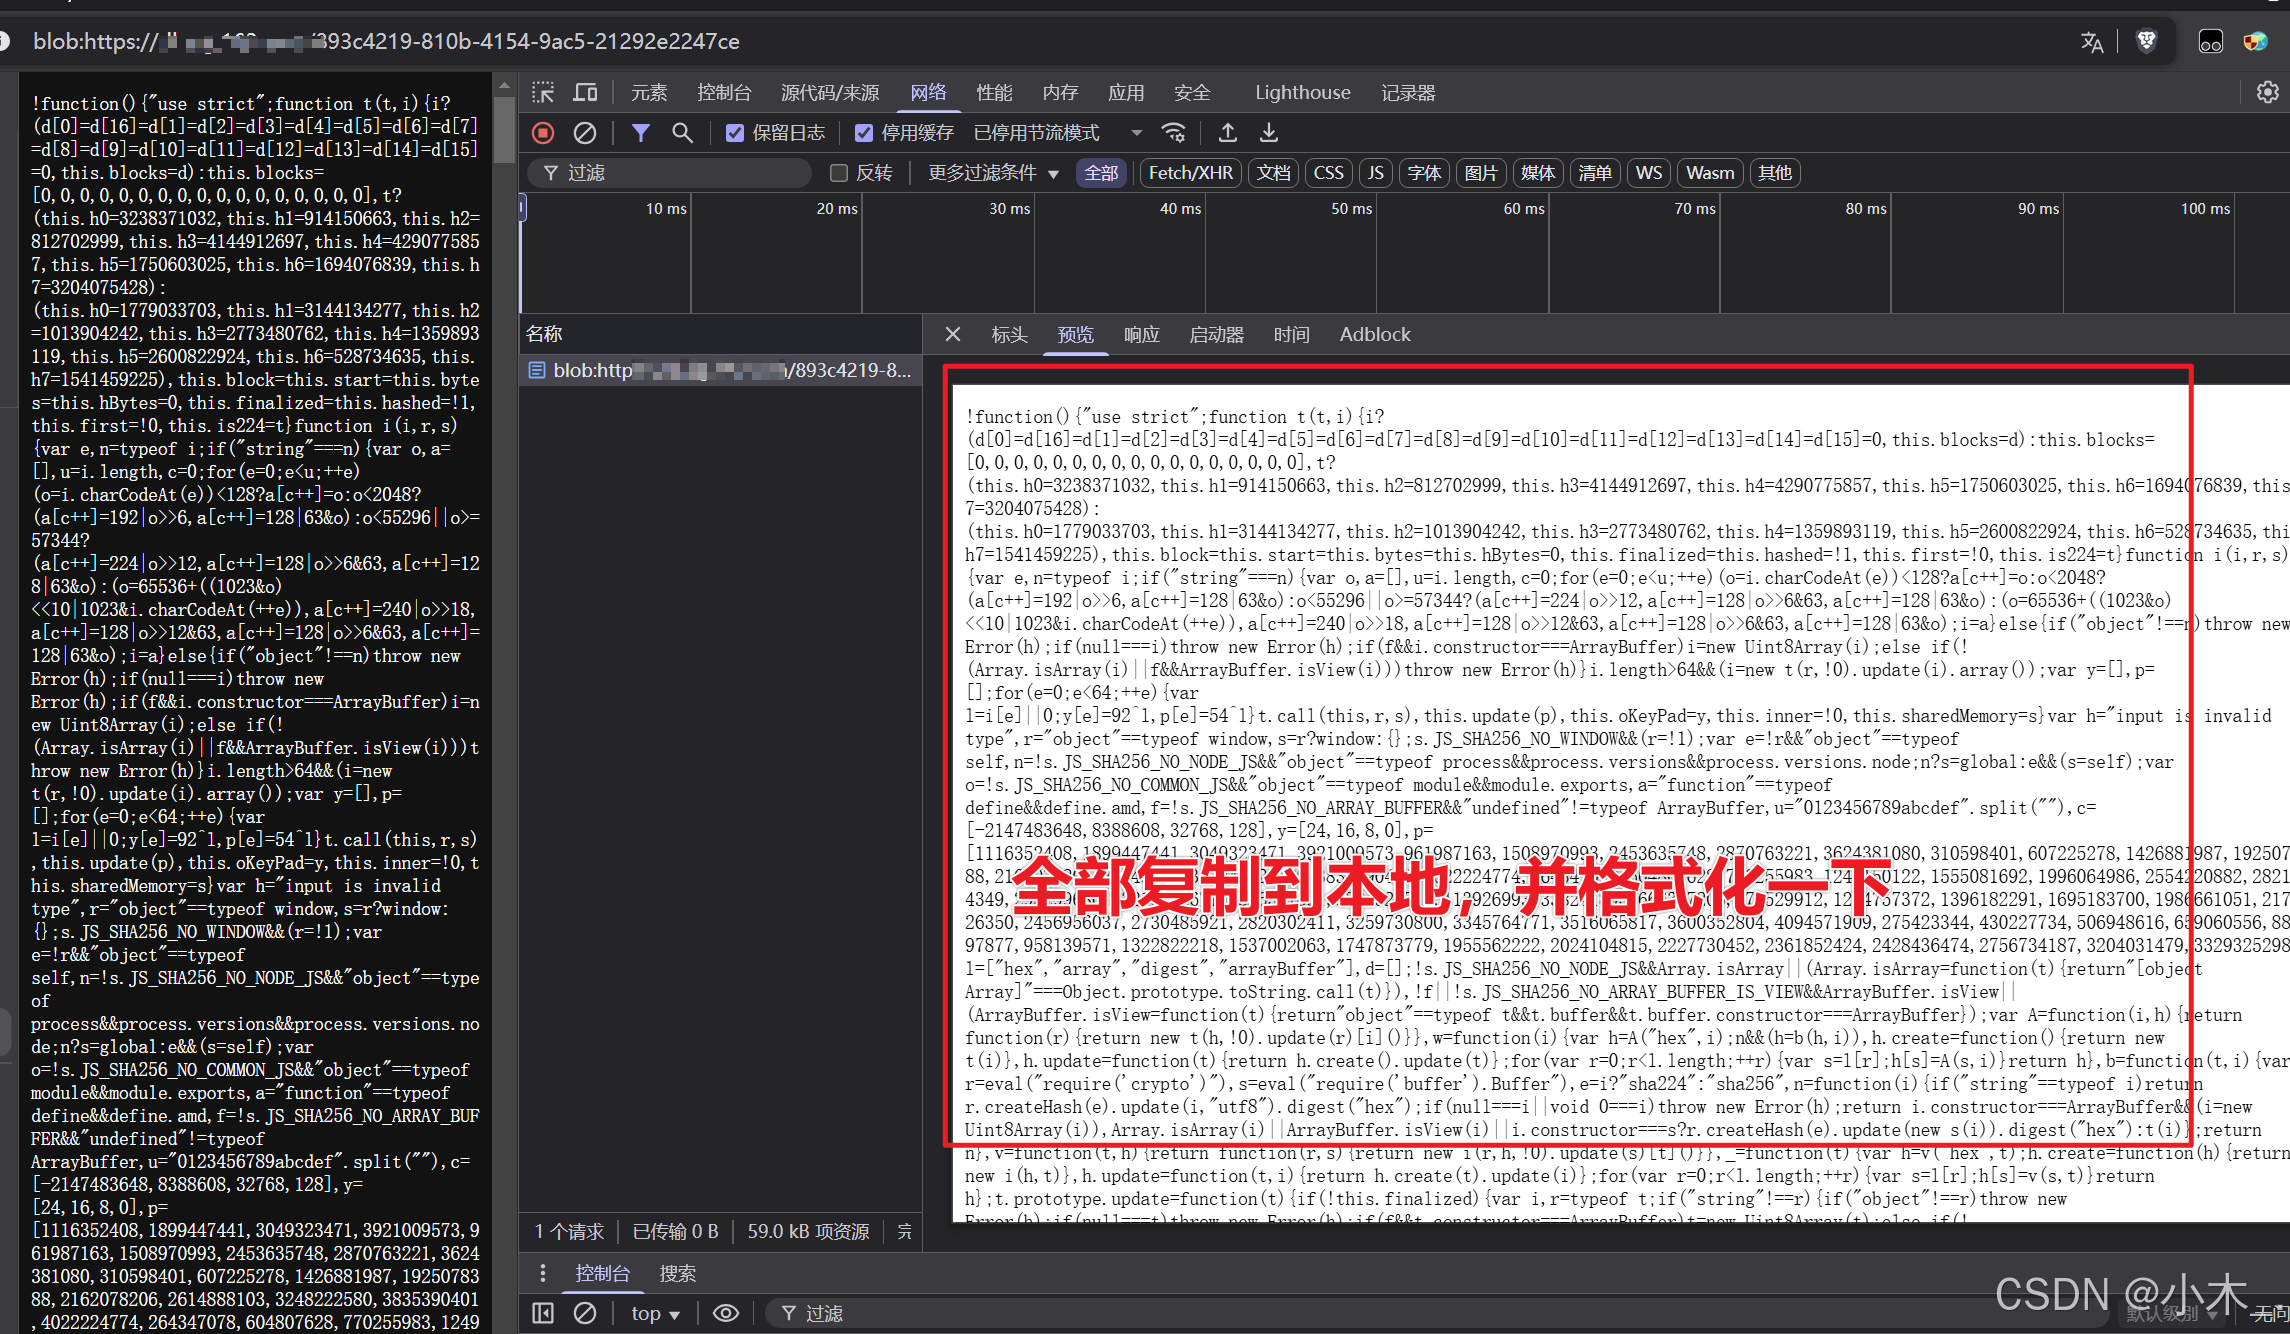Open the Lighthouse tab
Viewport: 2290px width, 1334px height.
point(1302,93)
